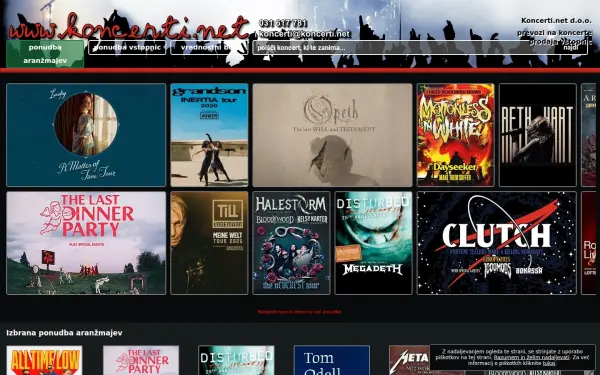600x375 pixels.
Task: Open Disturbed thumbnail under Izbrana ponudba
Action: click(236, 360)
